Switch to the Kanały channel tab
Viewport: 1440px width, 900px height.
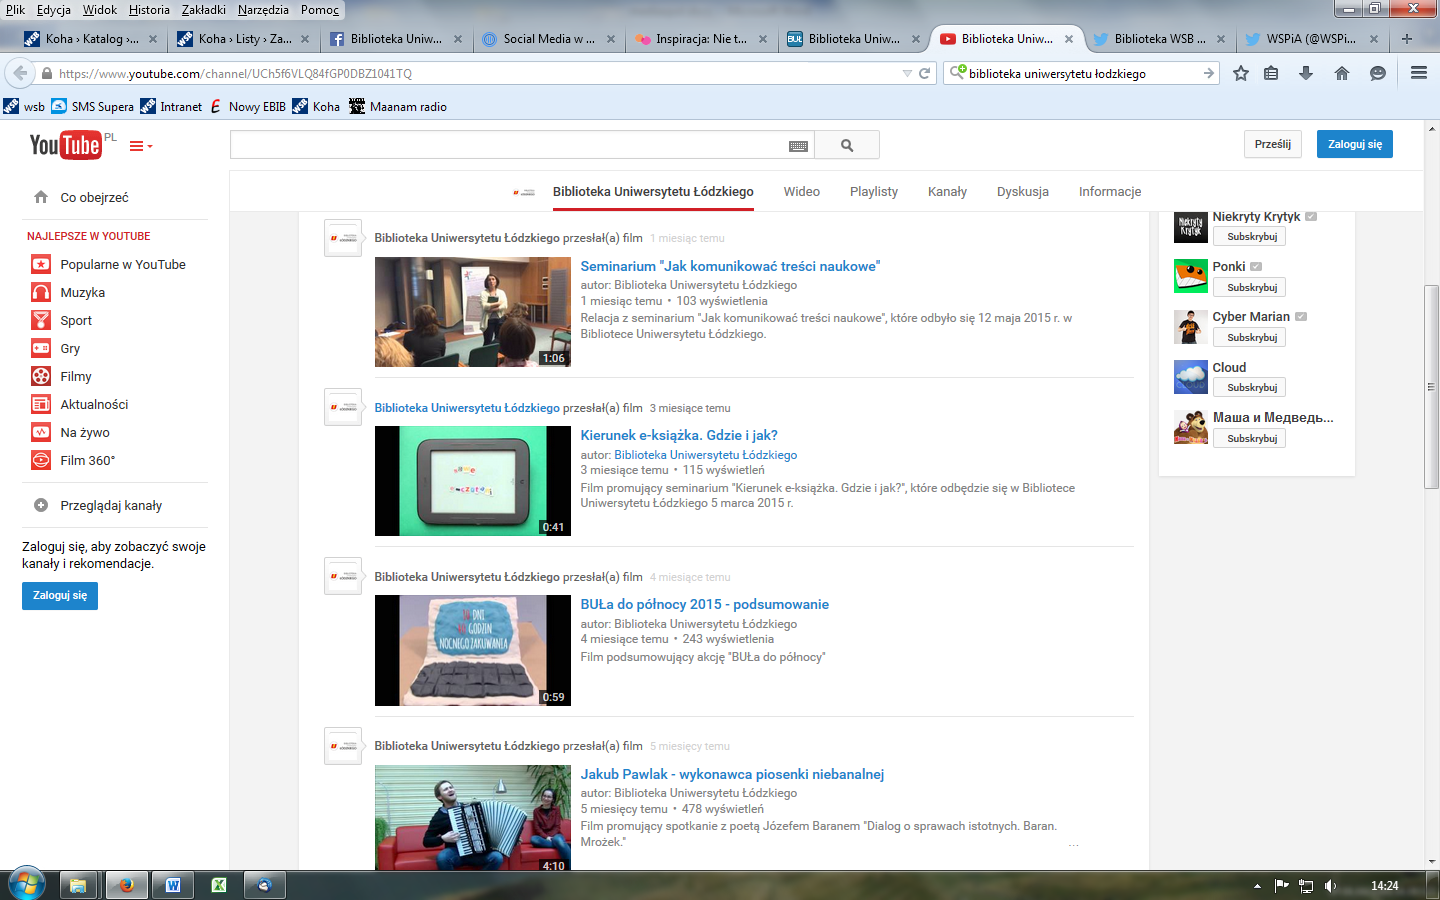[947, 191]
